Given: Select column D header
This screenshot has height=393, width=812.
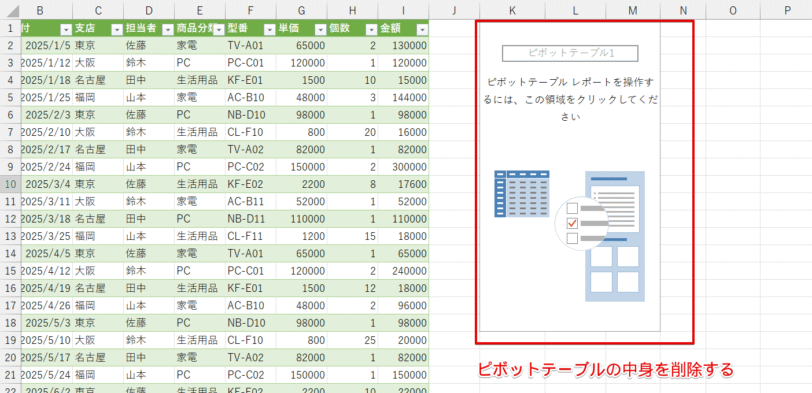Looking at the screenshot, I should (149, 9).
